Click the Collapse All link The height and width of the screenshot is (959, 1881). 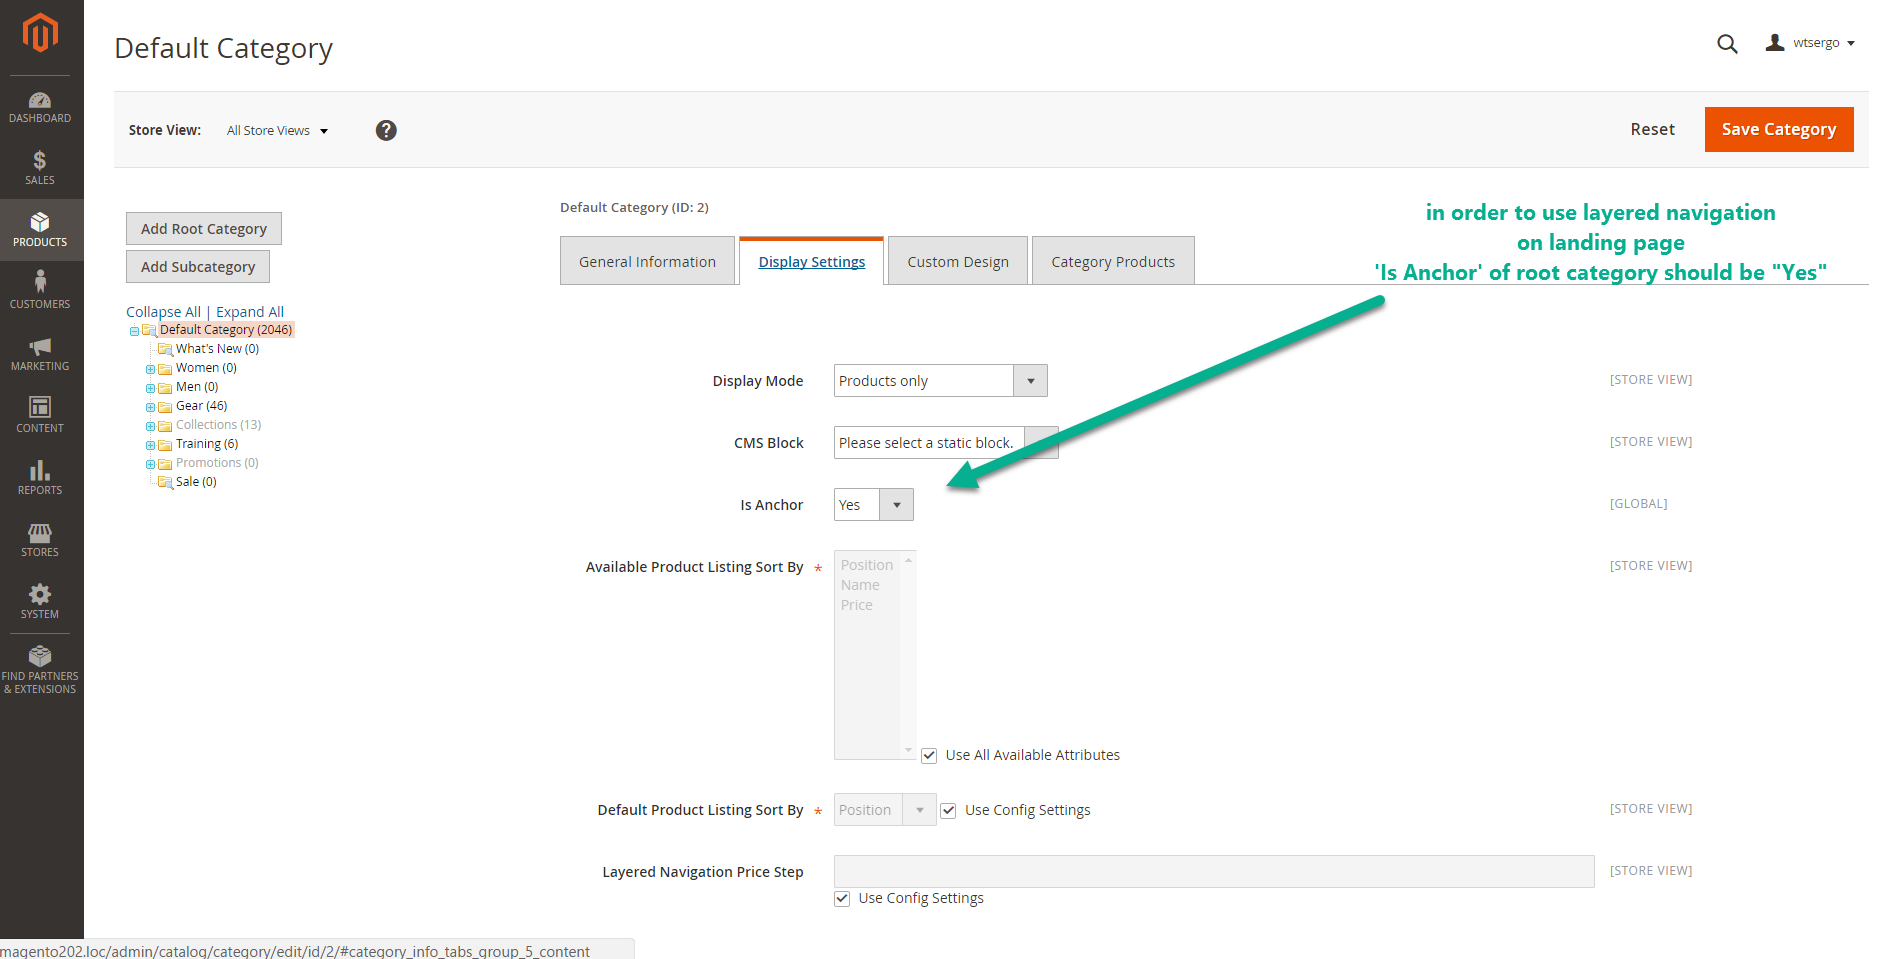pyautogui.click(x=164, y=312)
